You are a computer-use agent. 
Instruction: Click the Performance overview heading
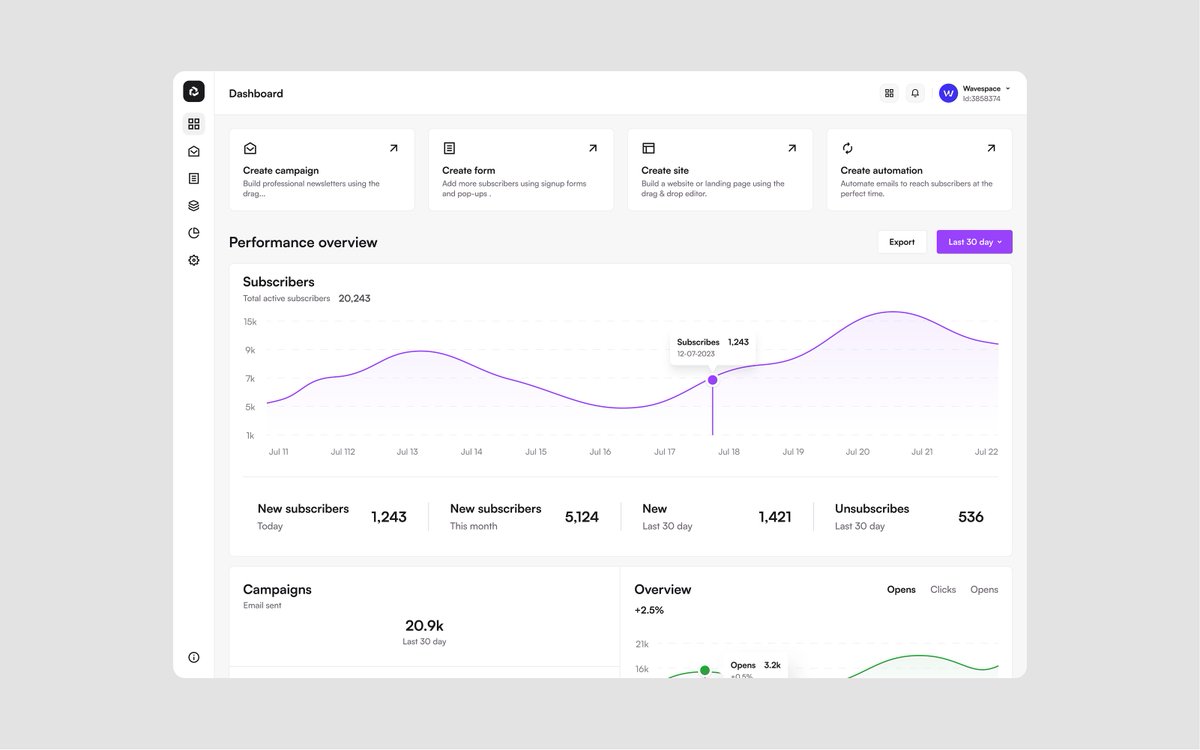tap(303, 242)
